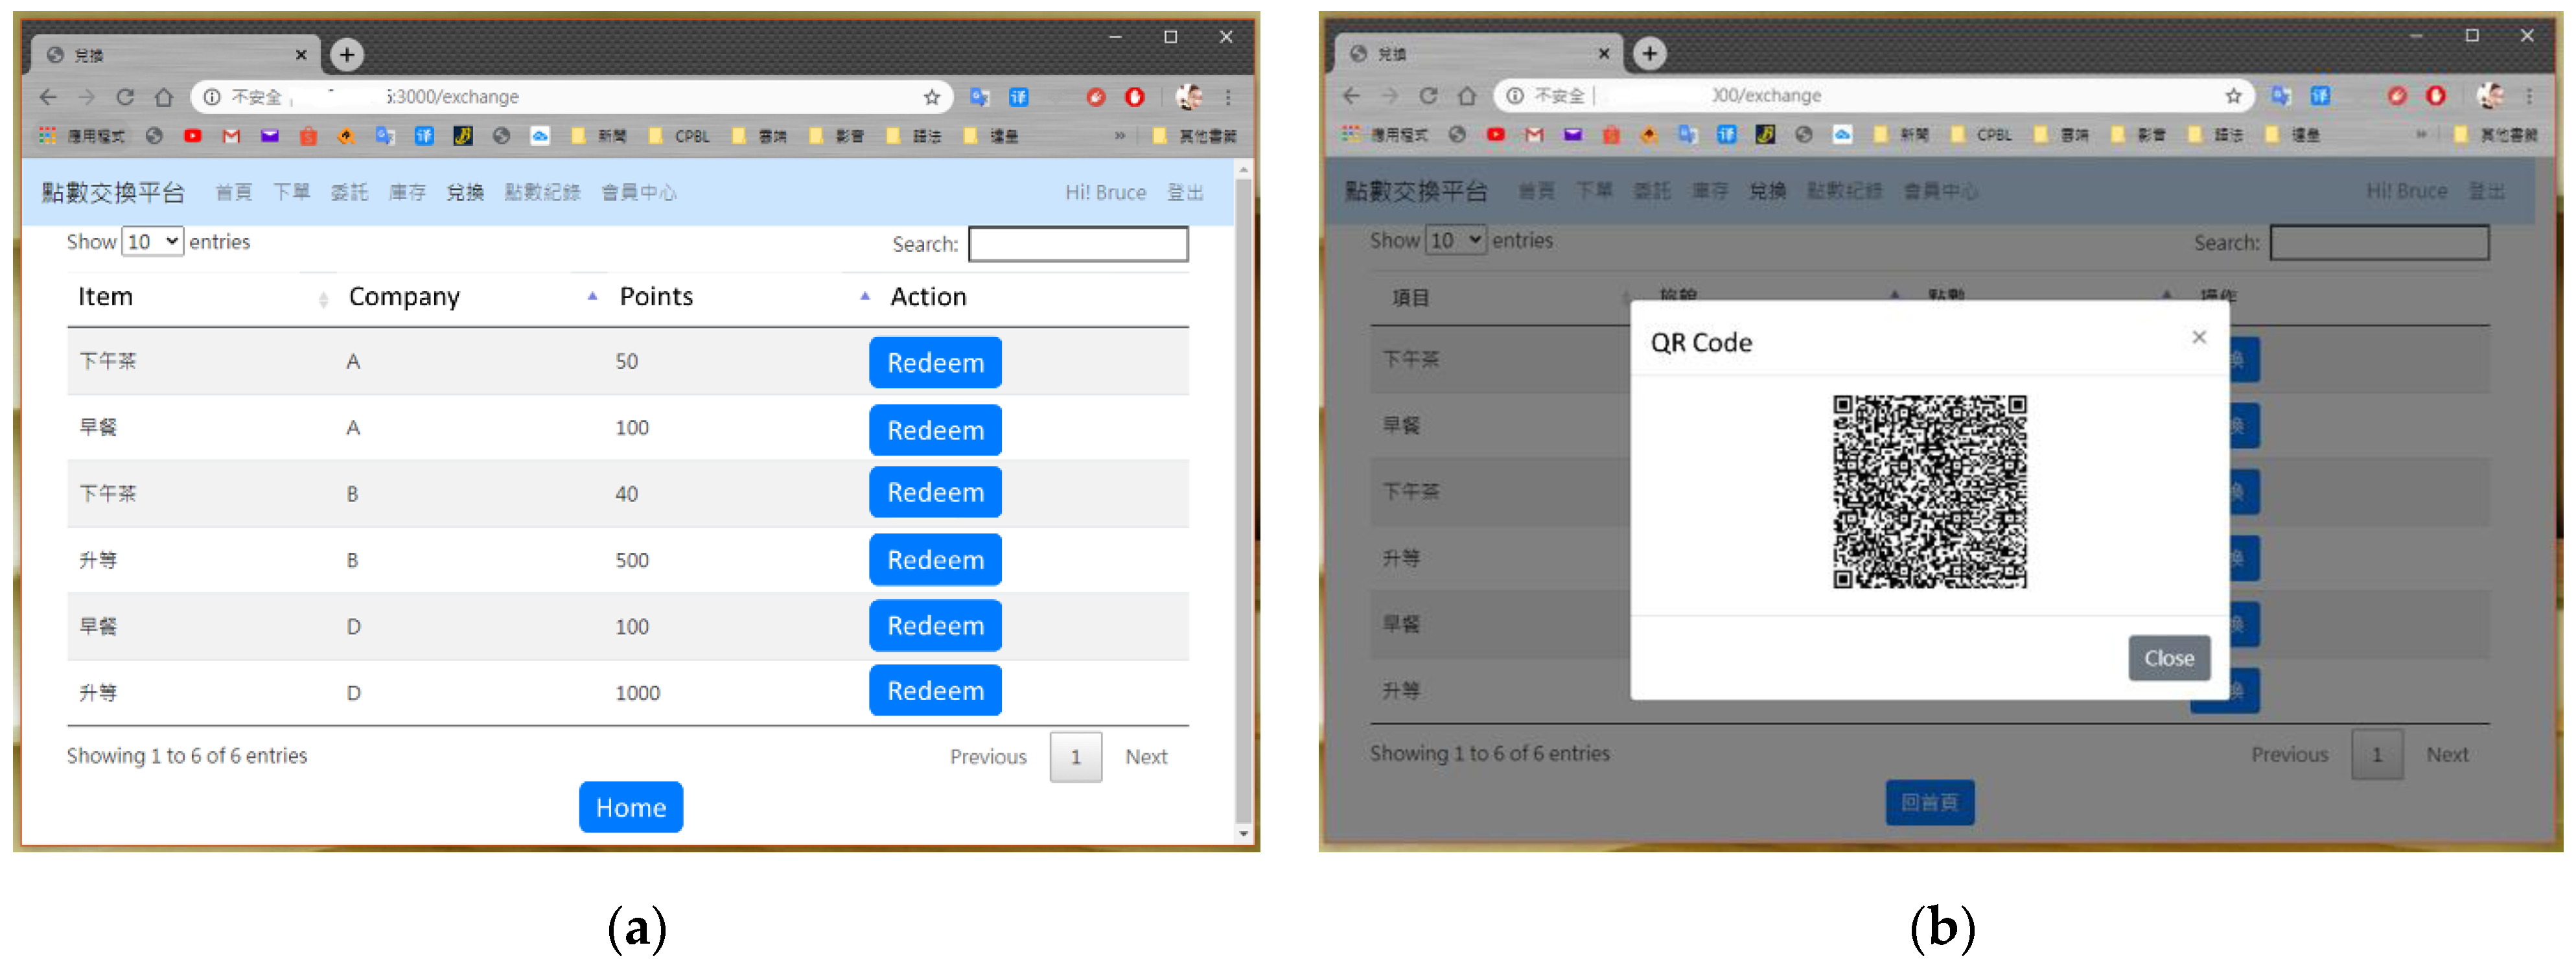Click the blue Home button

click(630, 807)
